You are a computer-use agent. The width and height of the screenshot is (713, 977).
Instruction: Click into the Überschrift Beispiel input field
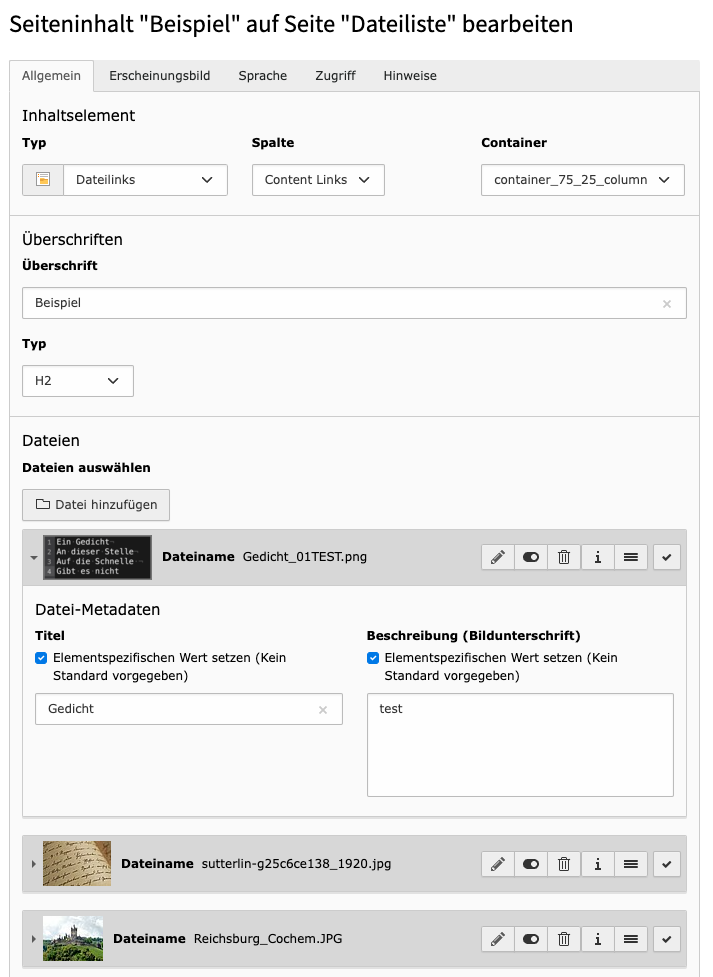pyautogui.click(x=354, y=303)
